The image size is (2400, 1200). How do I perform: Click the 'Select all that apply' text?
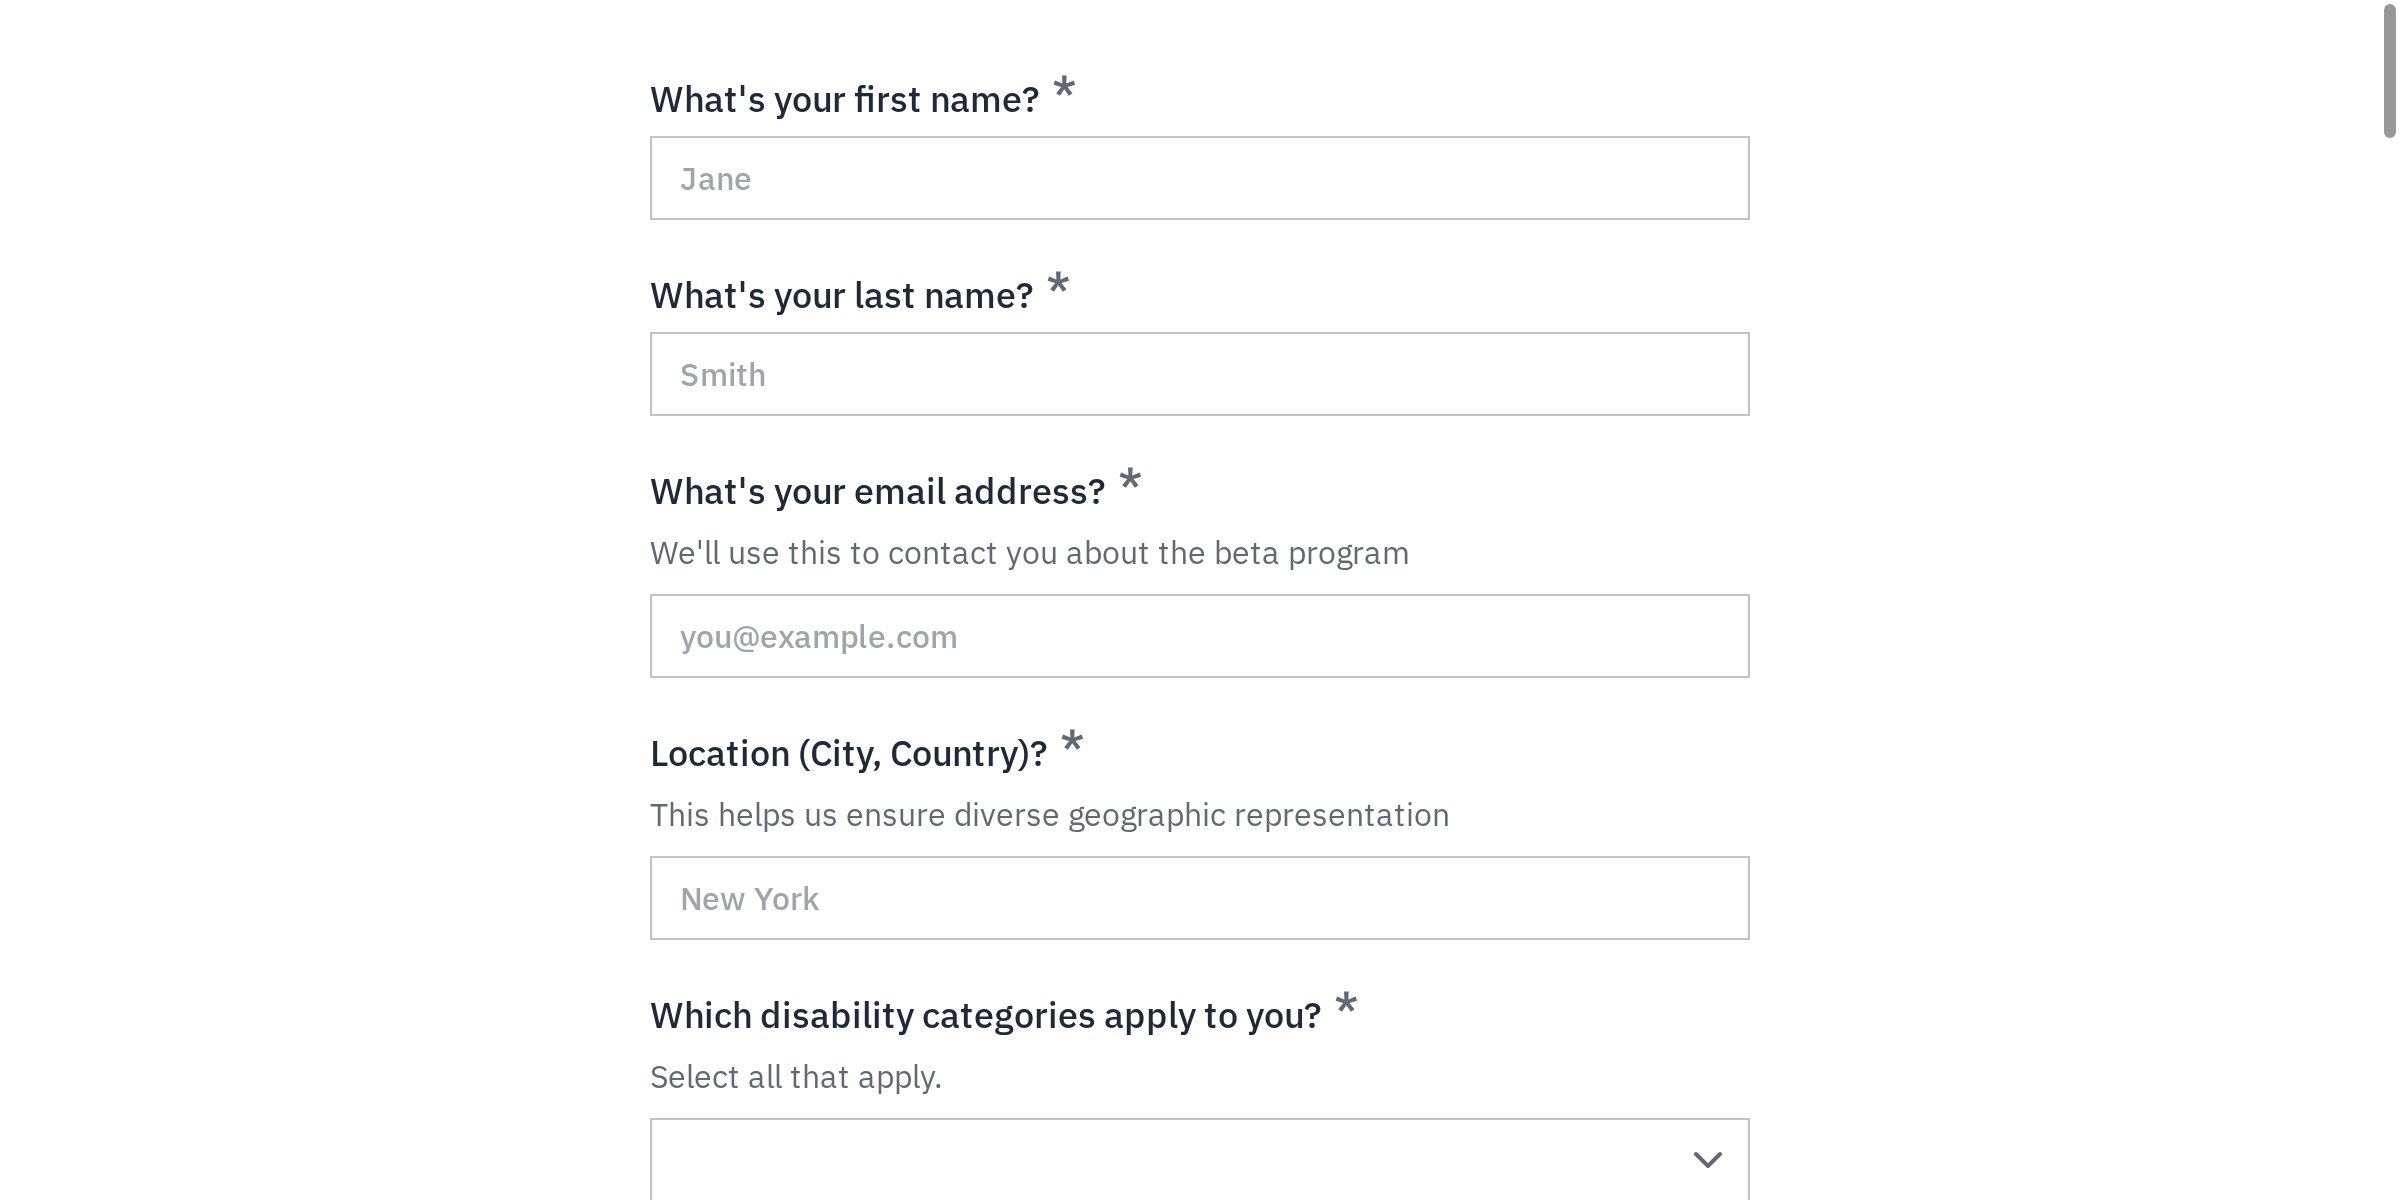tap(796, 1076)
